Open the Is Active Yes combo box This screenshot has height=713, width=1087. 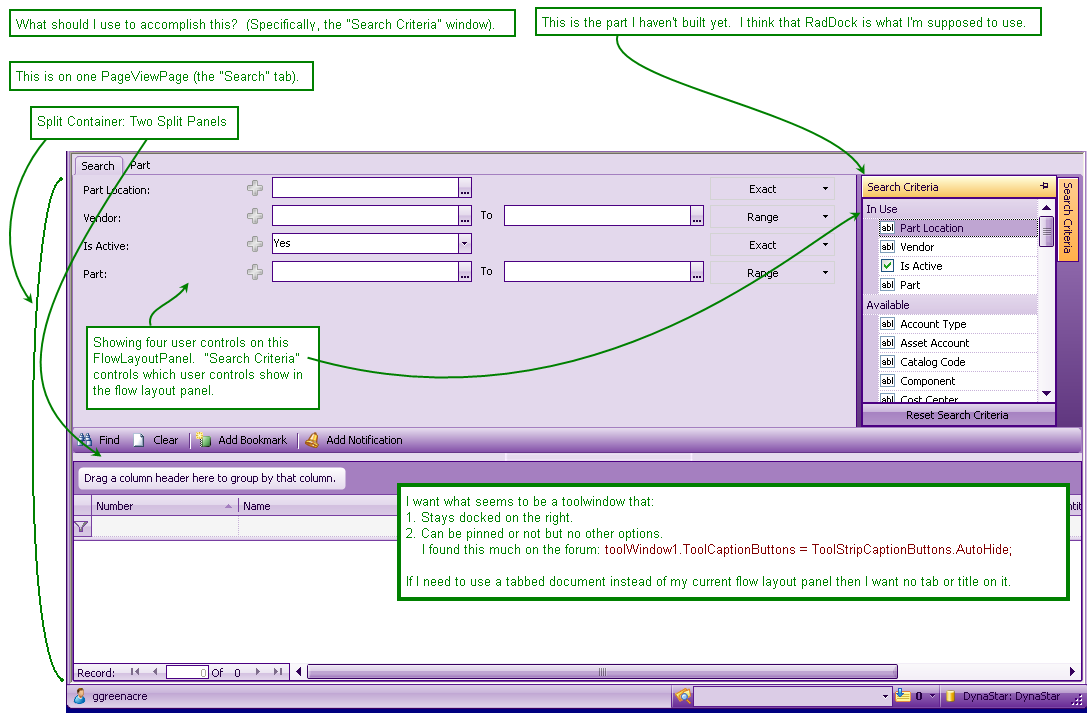[464, 243]
